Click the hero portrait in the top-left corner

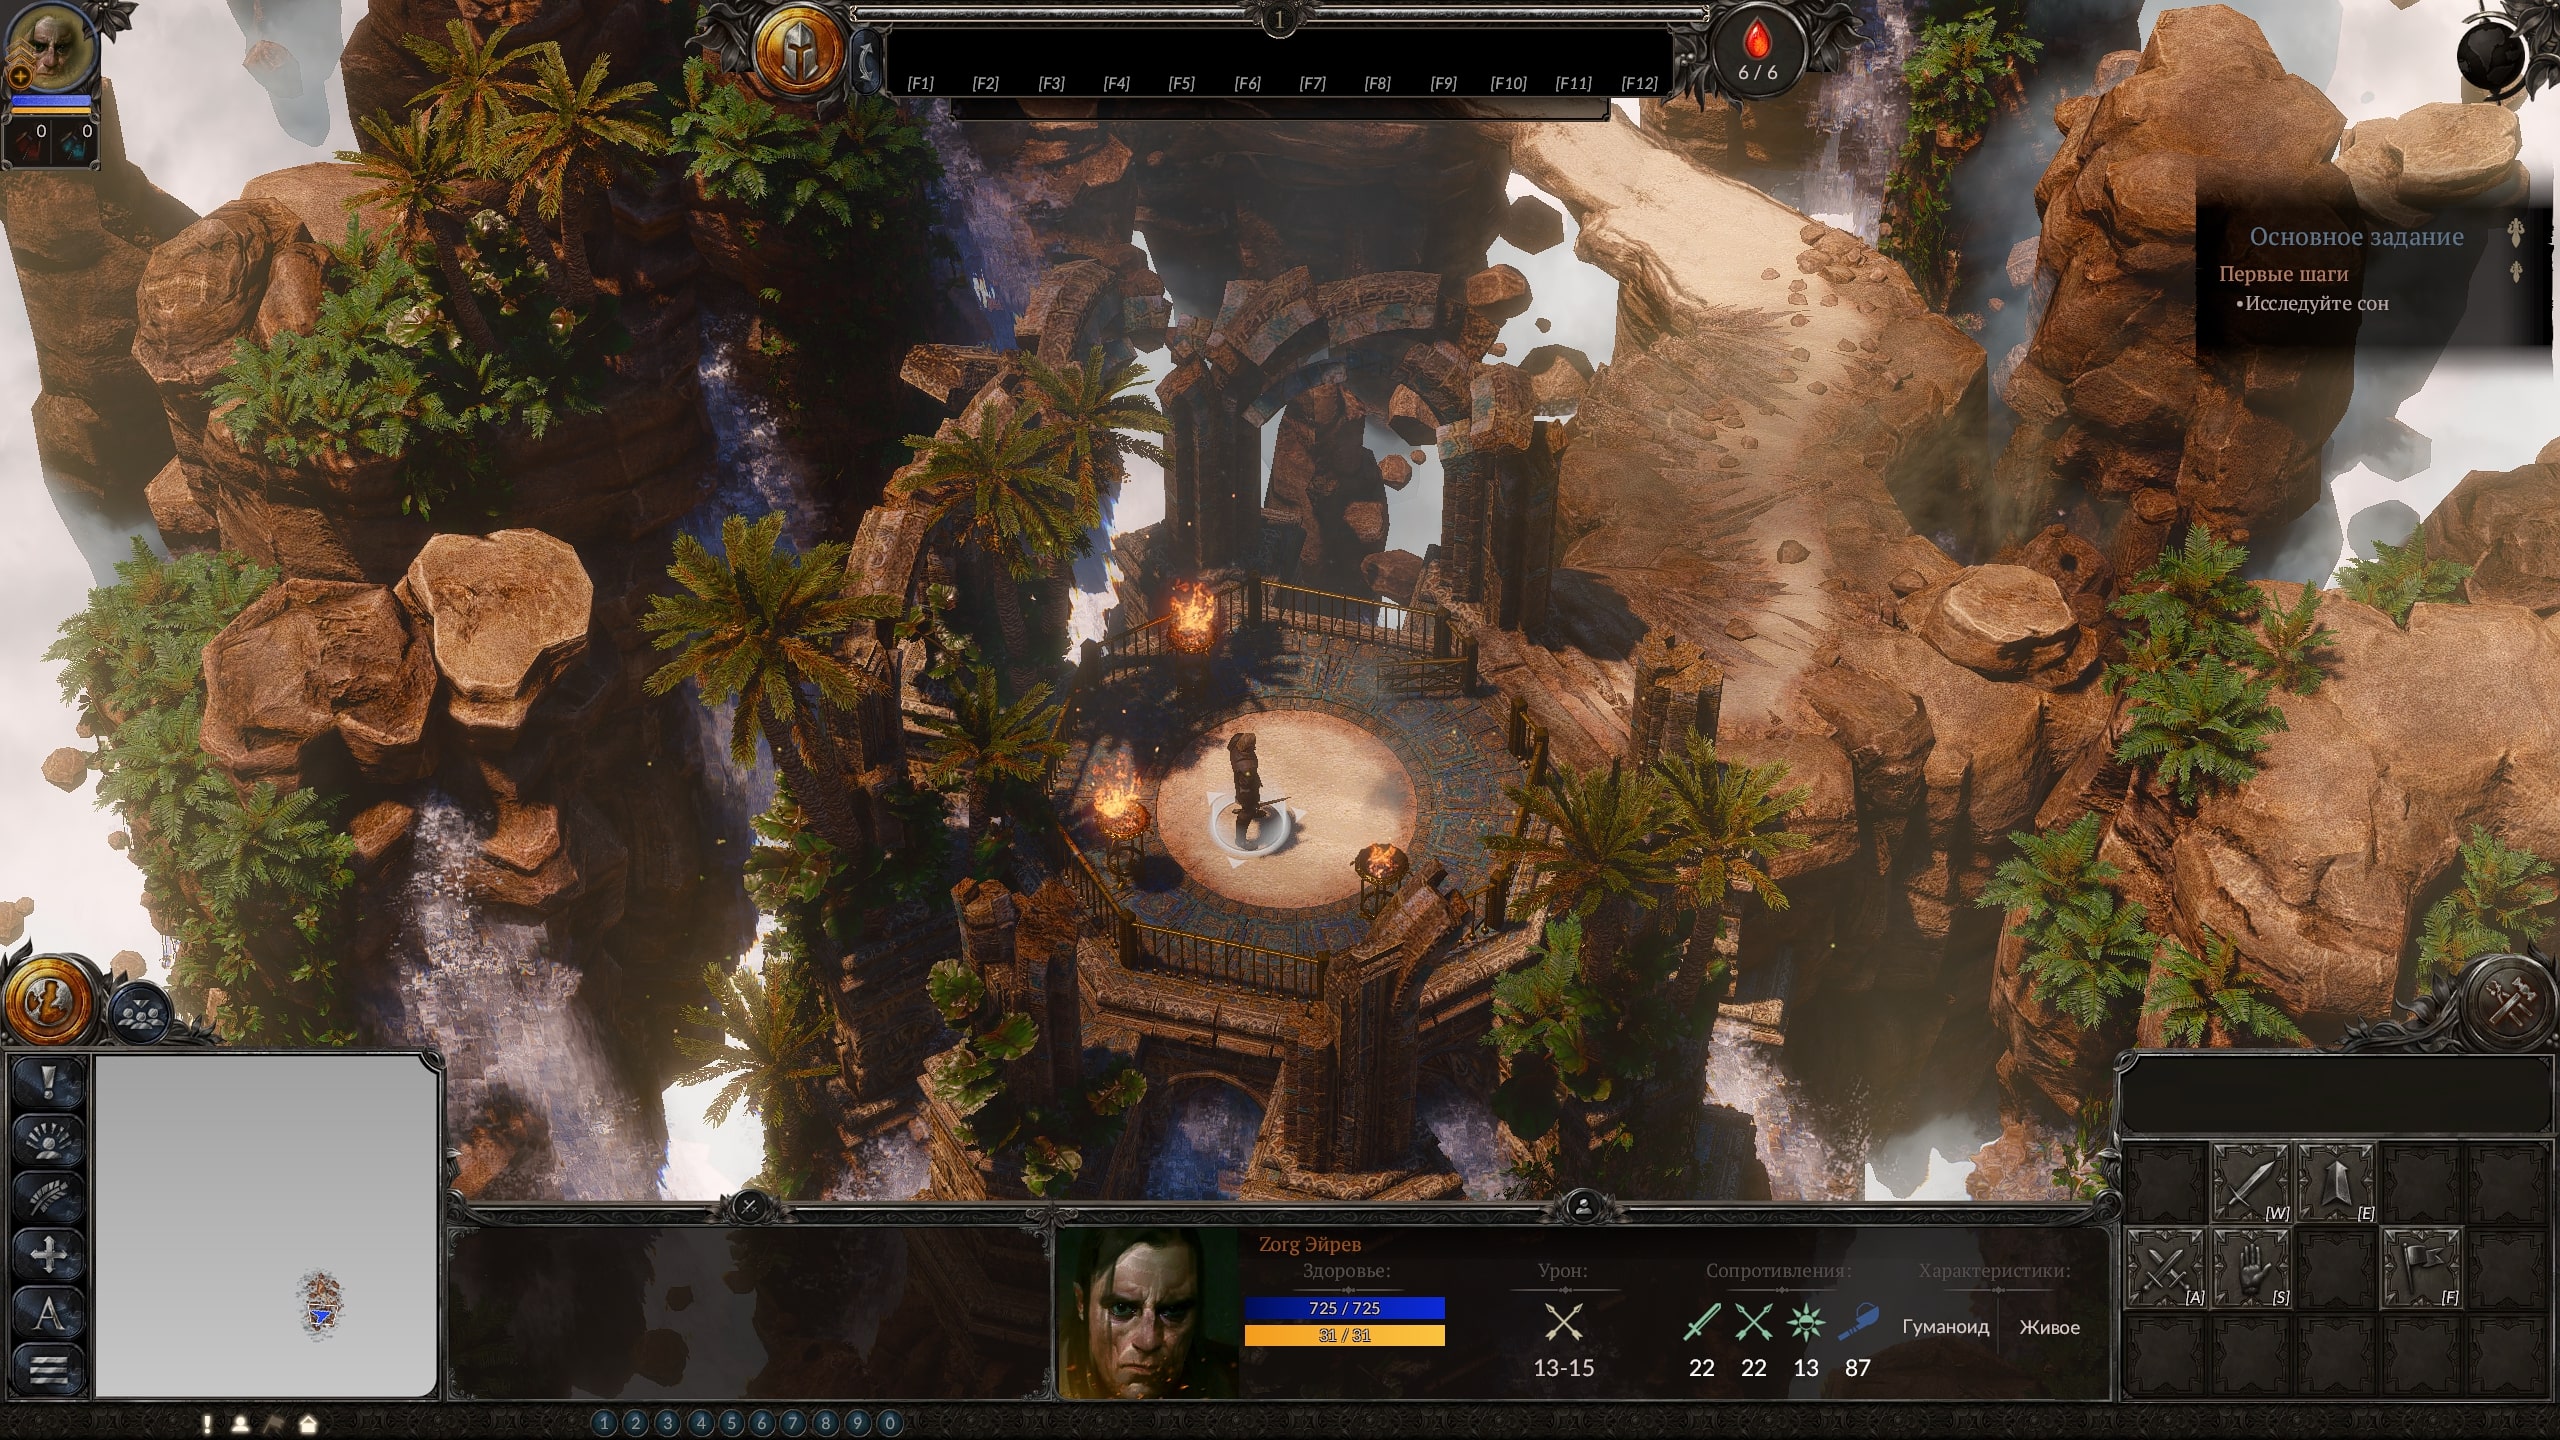click(50, 48)
